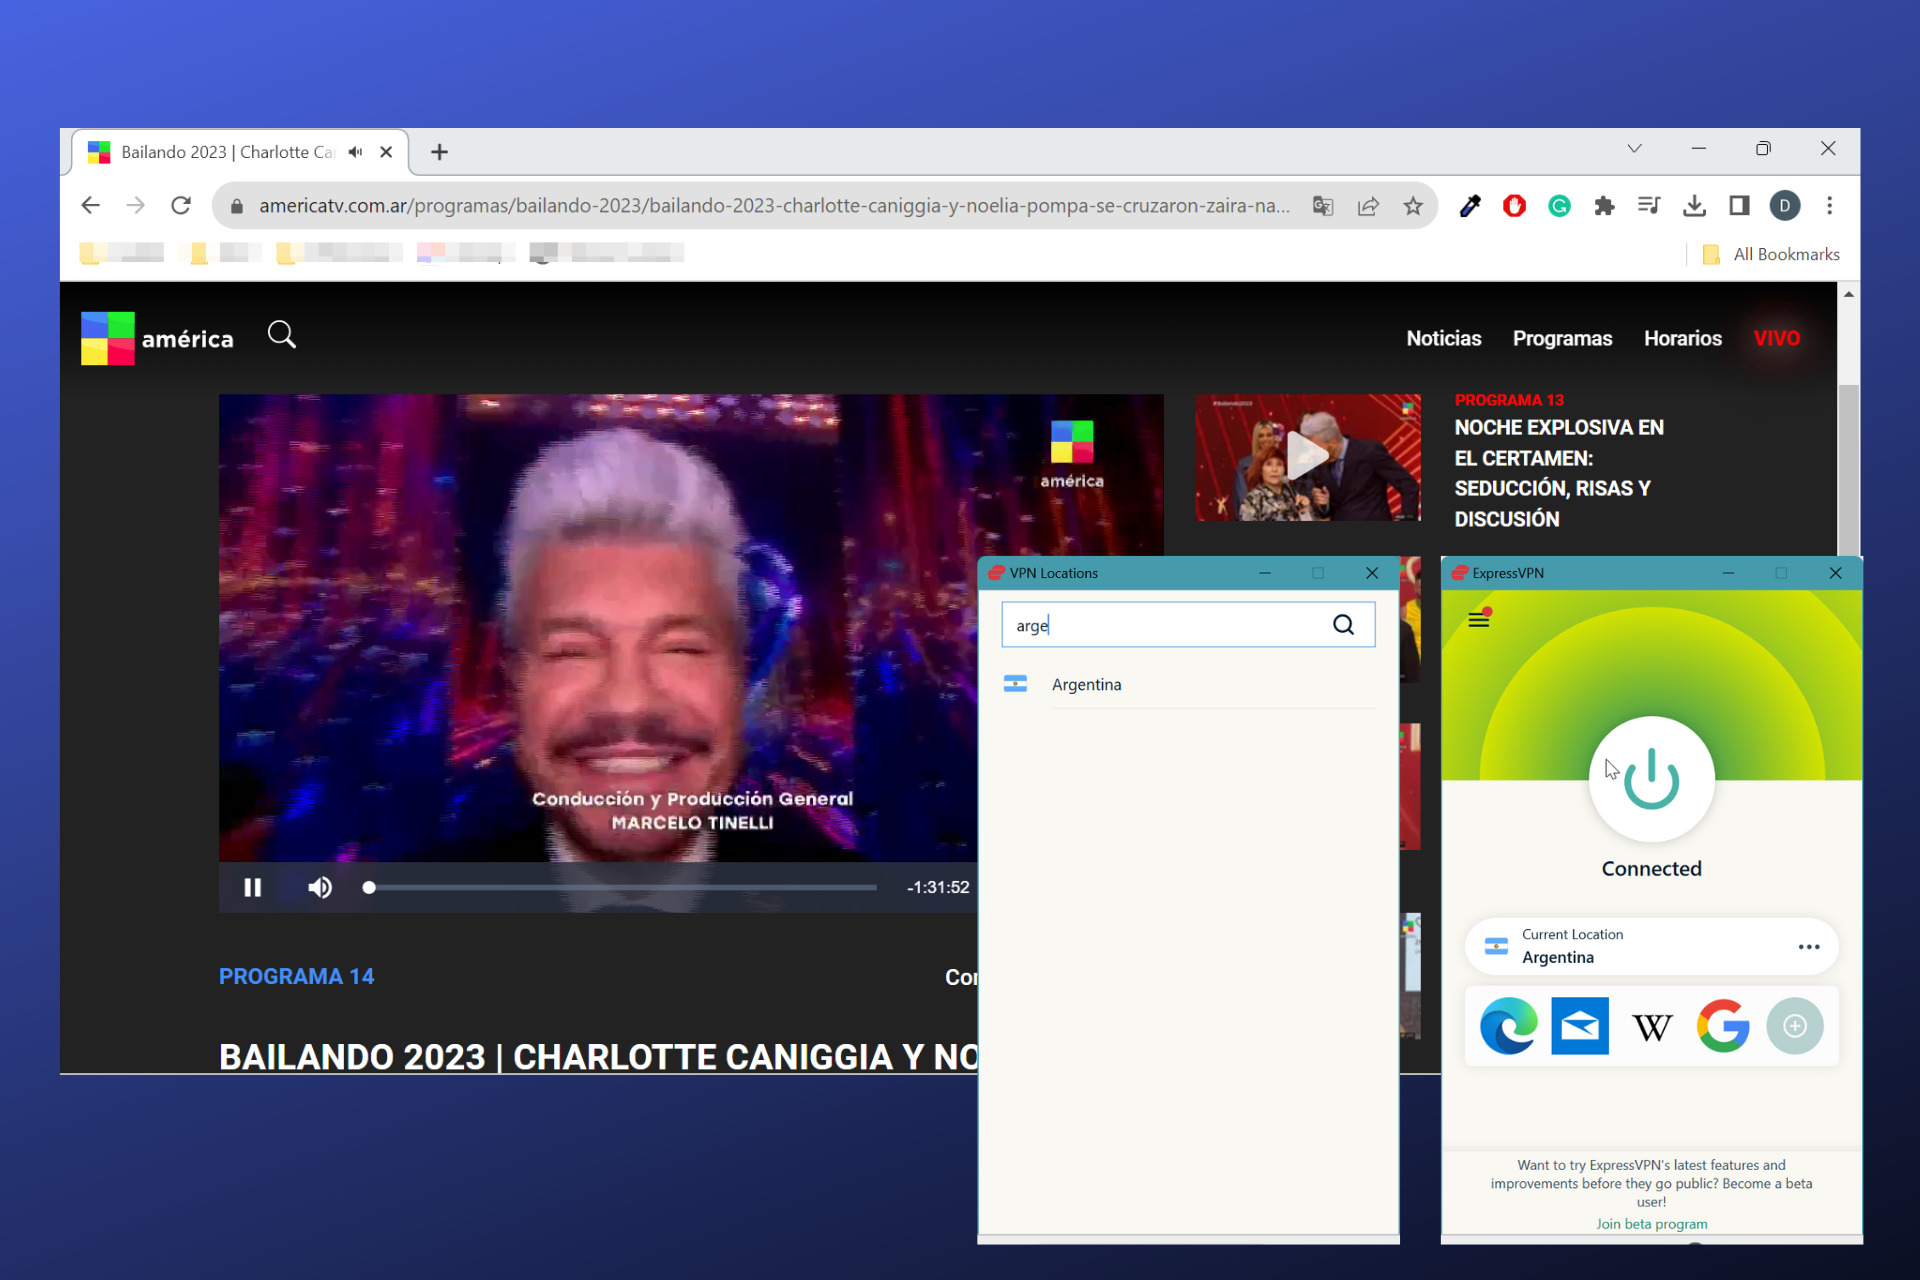The width and height of the screenshot is (1920, 1280).
Task: Open Chrome three-dot menu
Action: coord(1830,206)
